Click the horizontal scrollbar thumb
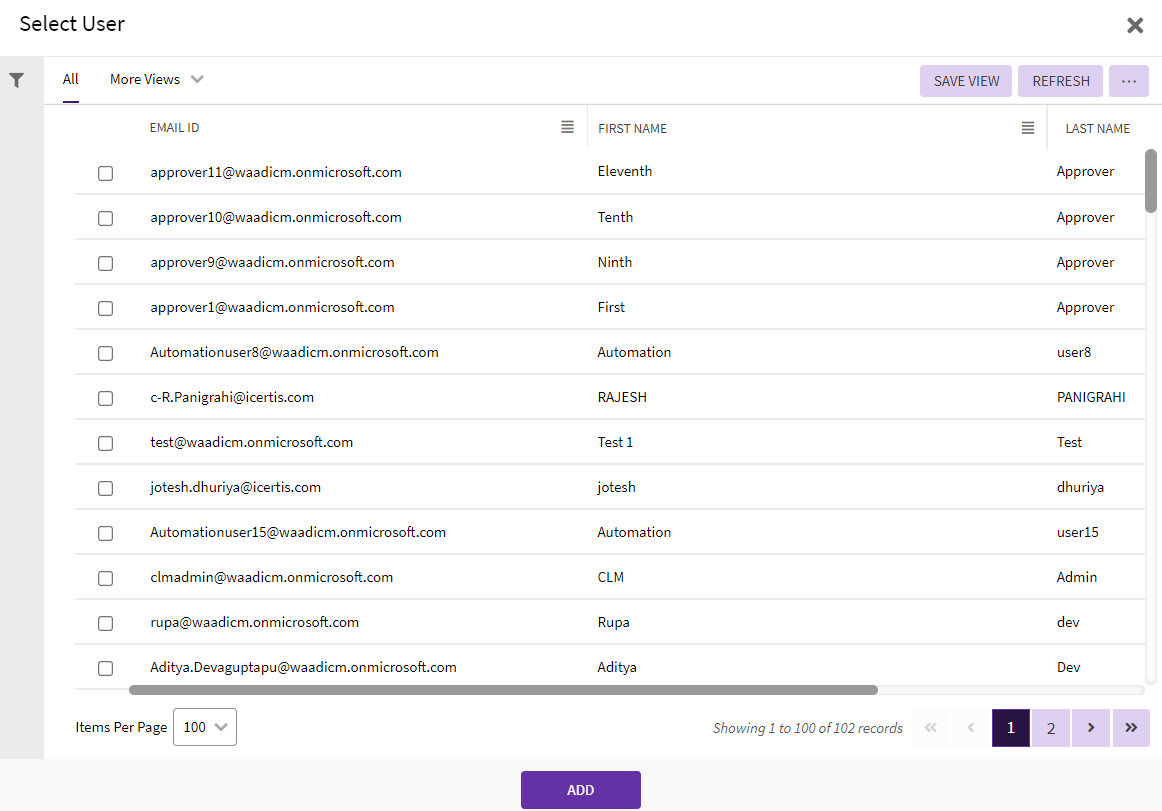The width and height of the screenshot is (1162, 811). [503, 690]
